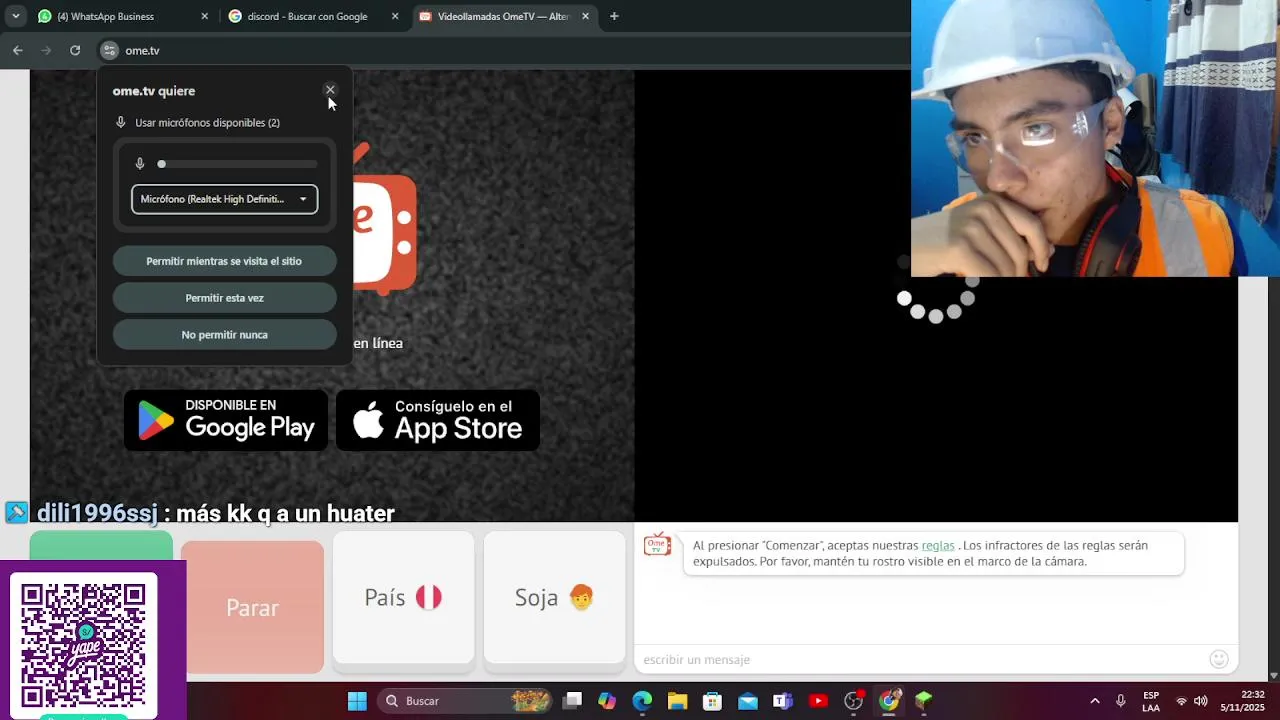Image resolution: width=1280 pixels, height=720 pixels.
Task: Open File Explorer from the taskbar
Action: pos(677,701)
